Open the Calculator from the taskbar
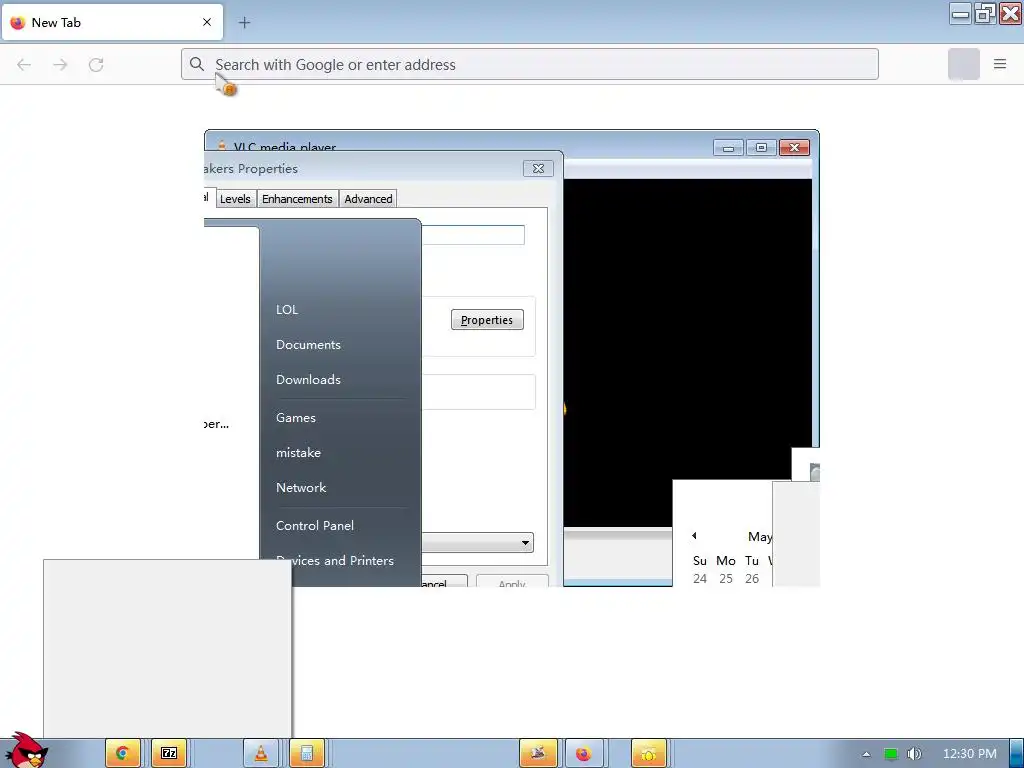Image resolution: width=1024 pixels, height=768 pixels. click(x=306, y=754)
